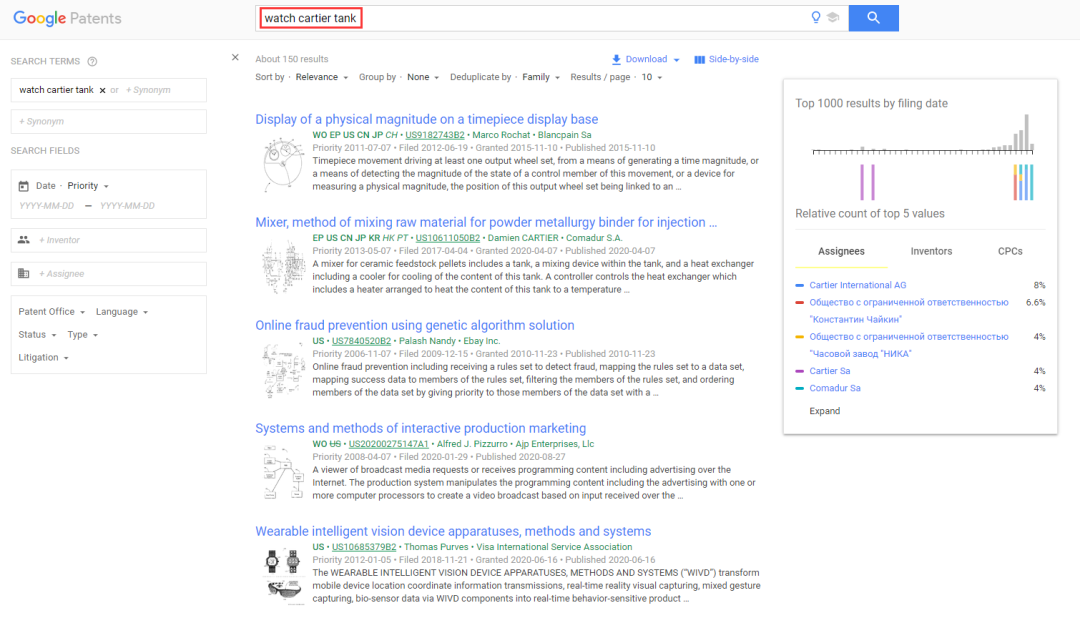This screenshot has width=1080, height=618.
Task: Click timepiece display patent drawing thumbnail
Action: [x=283, y=164]
